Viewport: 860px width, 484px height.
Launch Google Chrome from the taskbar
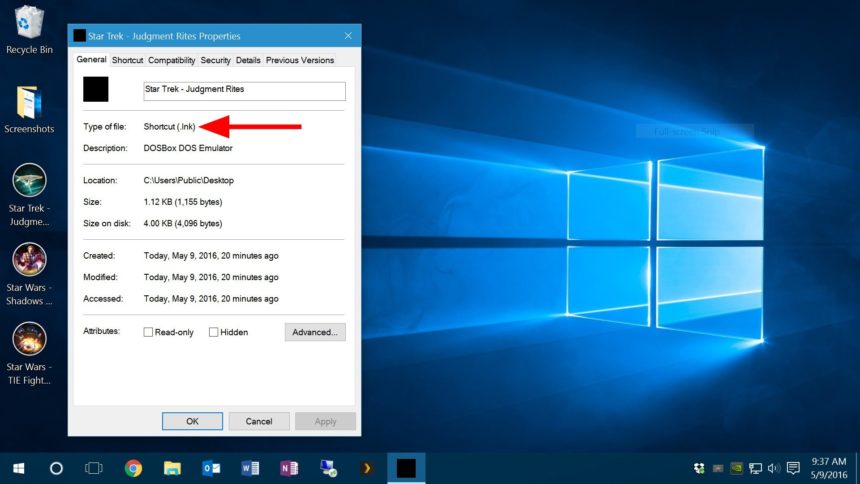133,468
